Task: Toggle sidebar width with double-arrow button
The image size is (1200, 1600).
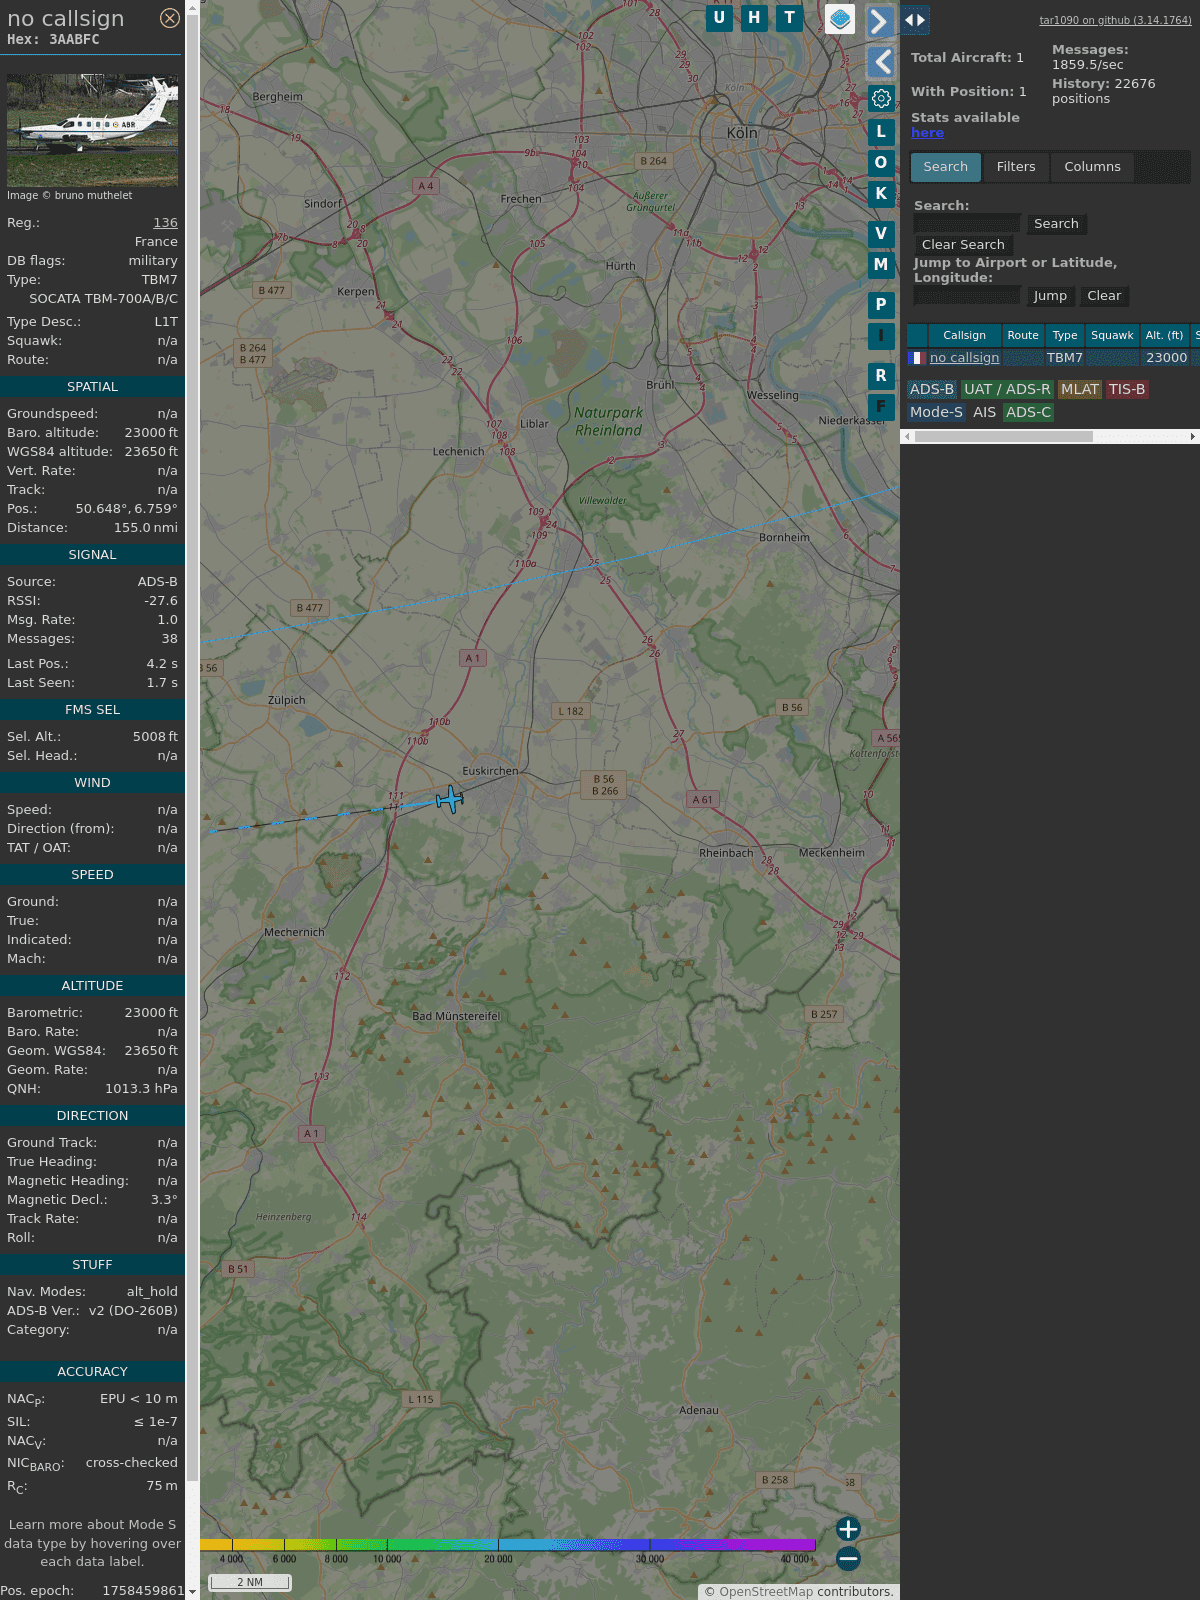Action: [915, 20]
